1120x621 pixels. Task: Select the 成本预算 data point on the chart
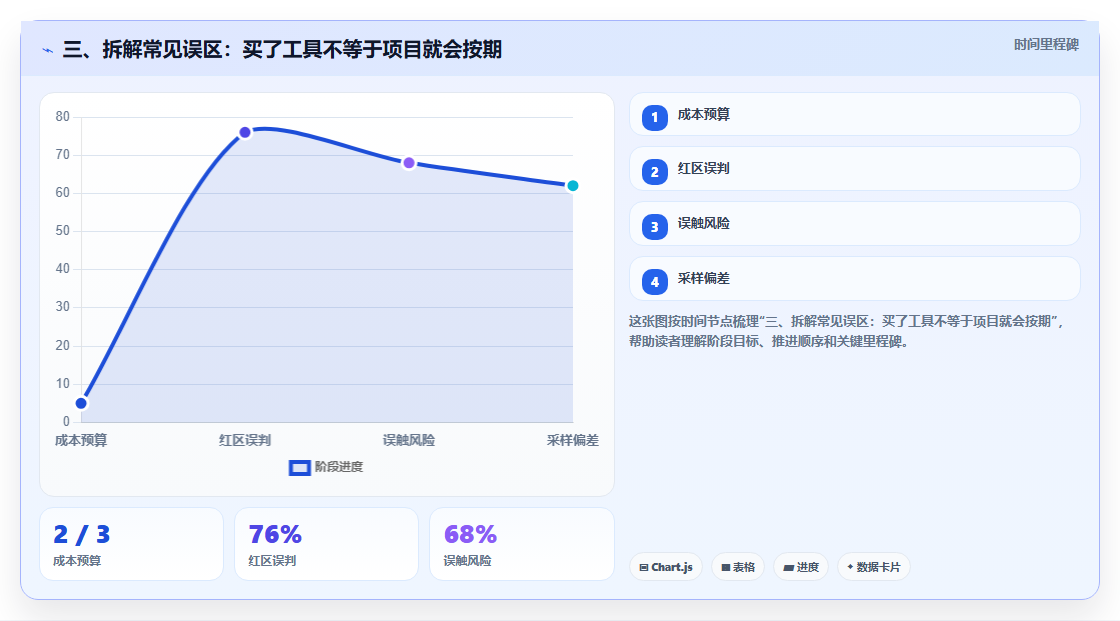coord(81,403)
